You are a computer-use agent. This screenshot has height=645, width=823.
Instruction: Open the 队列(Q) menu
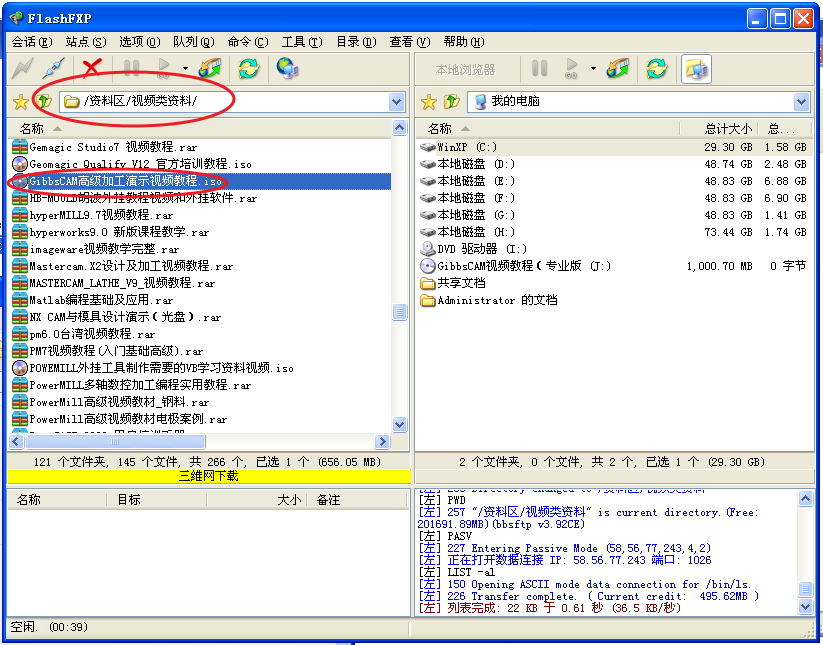click(x=194, y=42)
